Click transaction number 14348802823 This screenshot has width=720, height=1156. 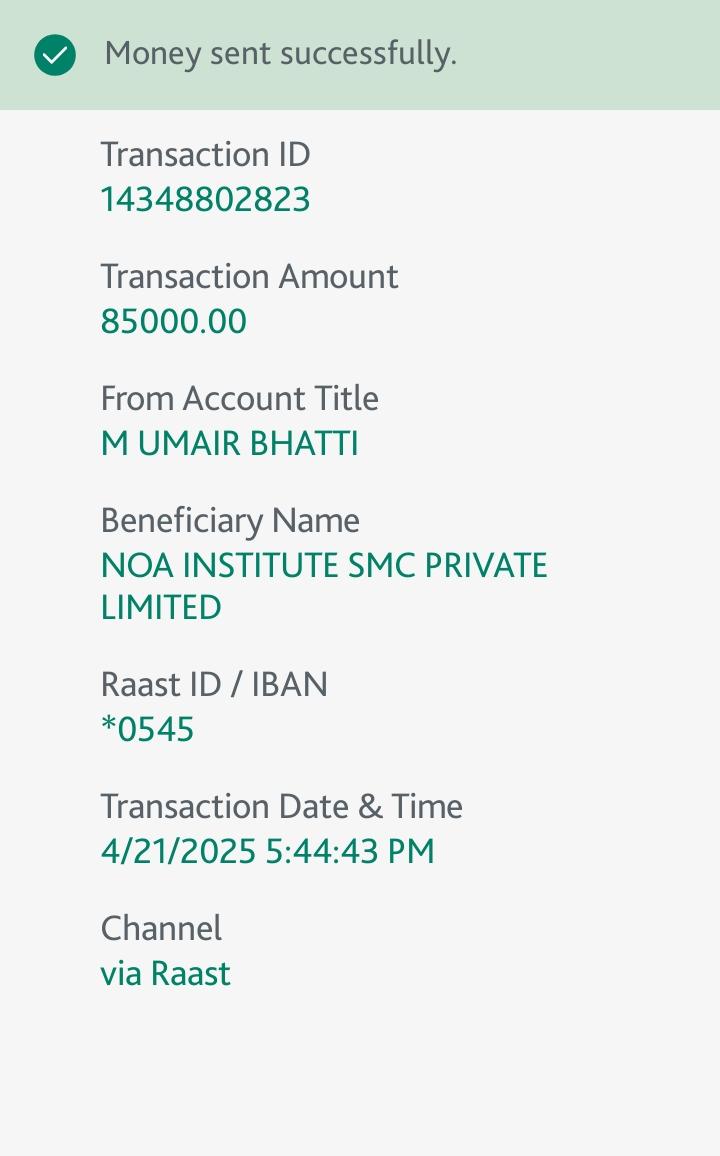[205, 200]
